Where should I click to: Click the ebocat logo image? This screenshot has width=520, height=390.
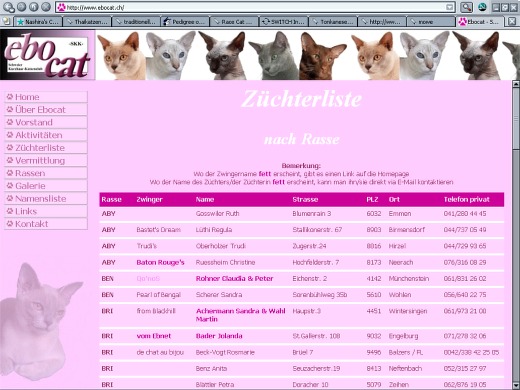pyautogui.click(x=48, y=55)
